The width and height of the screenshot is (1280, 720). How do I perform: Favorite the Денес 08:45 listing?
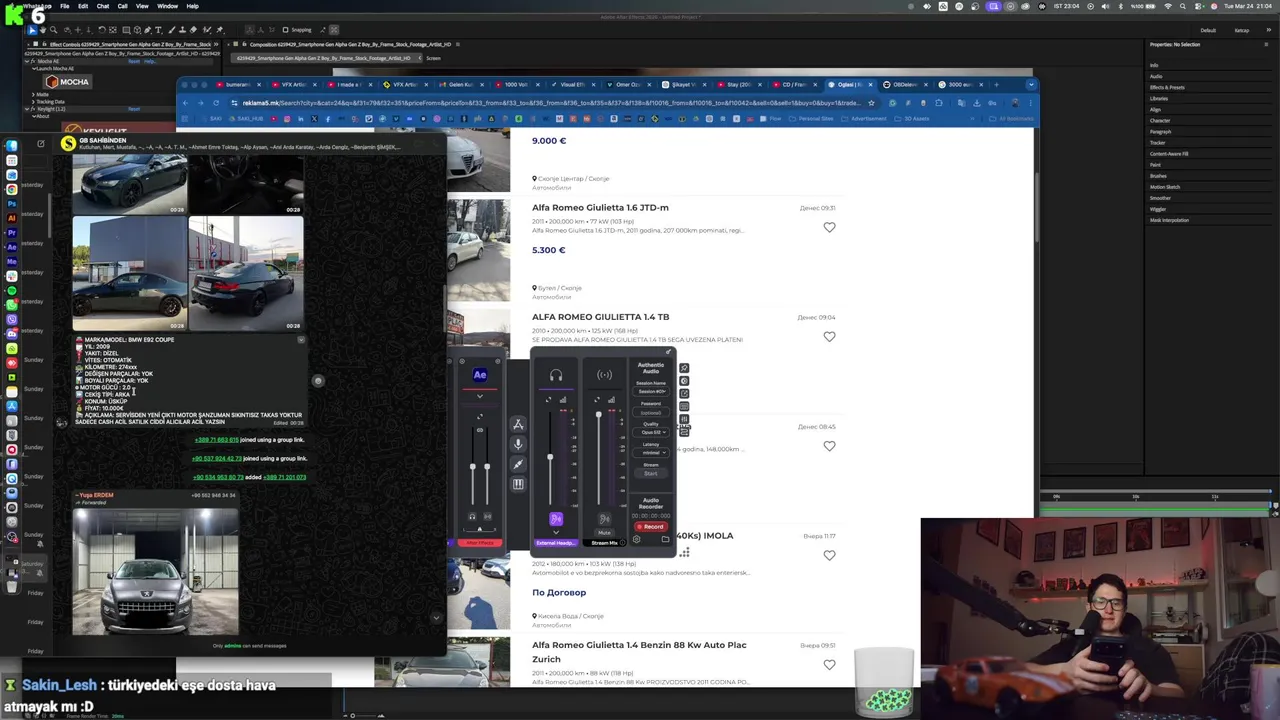pyautogui.click(x=829, y=447)
